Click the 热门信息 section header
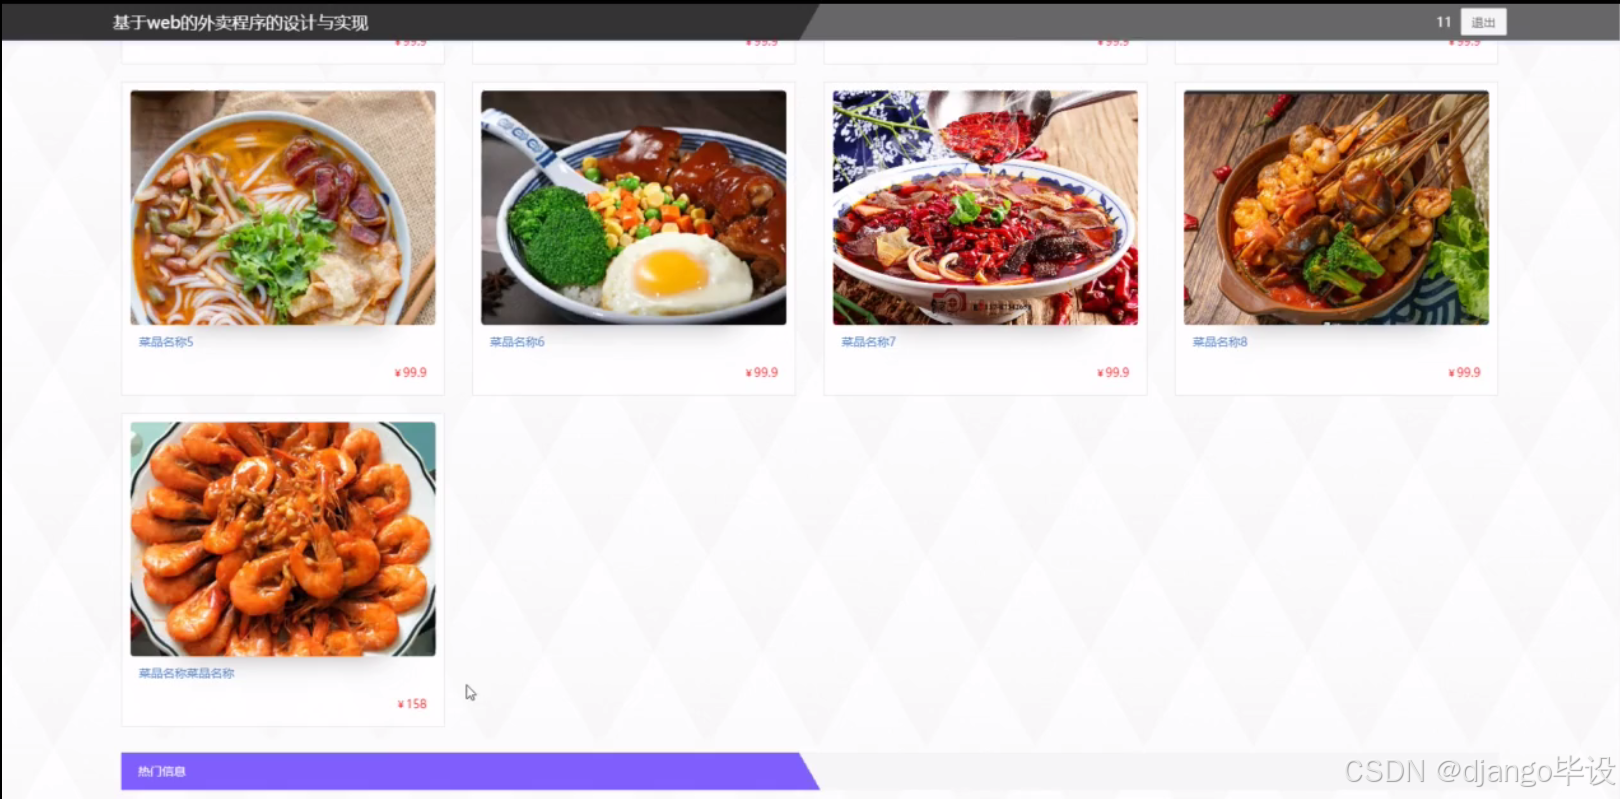Image resolution: width=1620 pixels, height=799 pixels. tap(162, 771)
